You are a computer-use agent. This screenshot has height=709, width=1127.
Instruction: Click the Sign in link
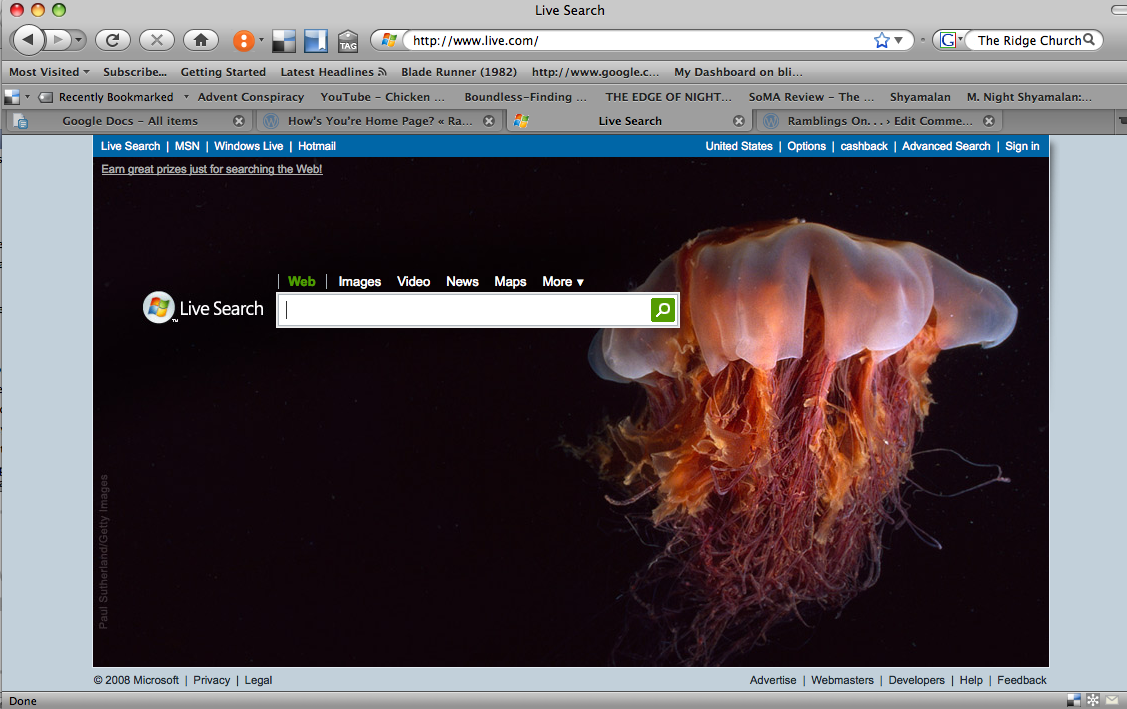click(1022, 146)
